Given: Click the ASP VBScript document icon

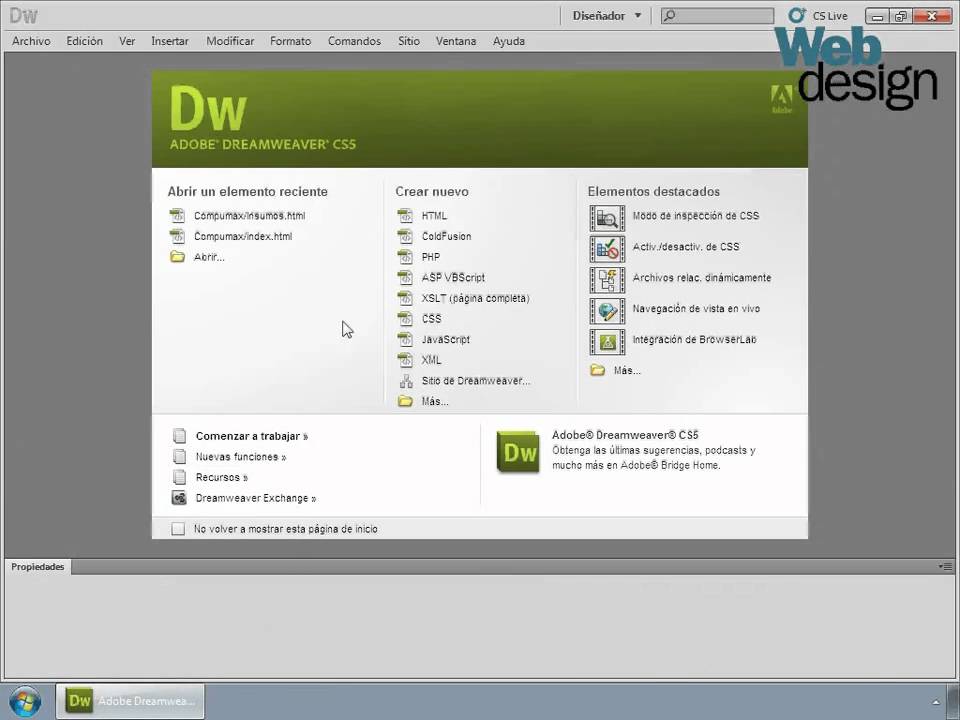Looking at the screenshot, I should point(405,277).
